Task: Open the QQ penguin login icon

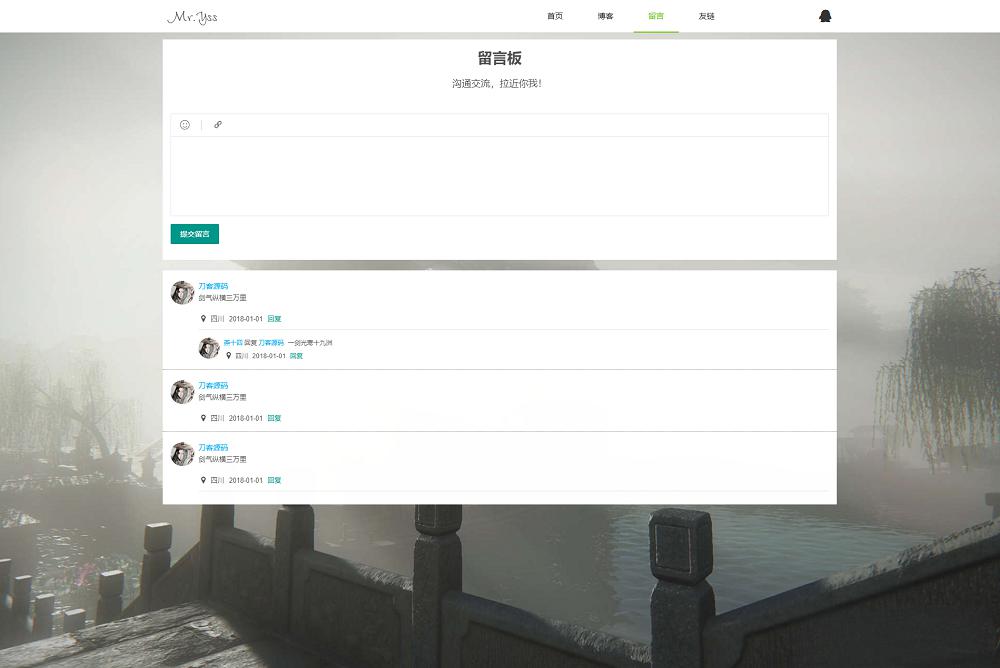Action: click(825, 16)
